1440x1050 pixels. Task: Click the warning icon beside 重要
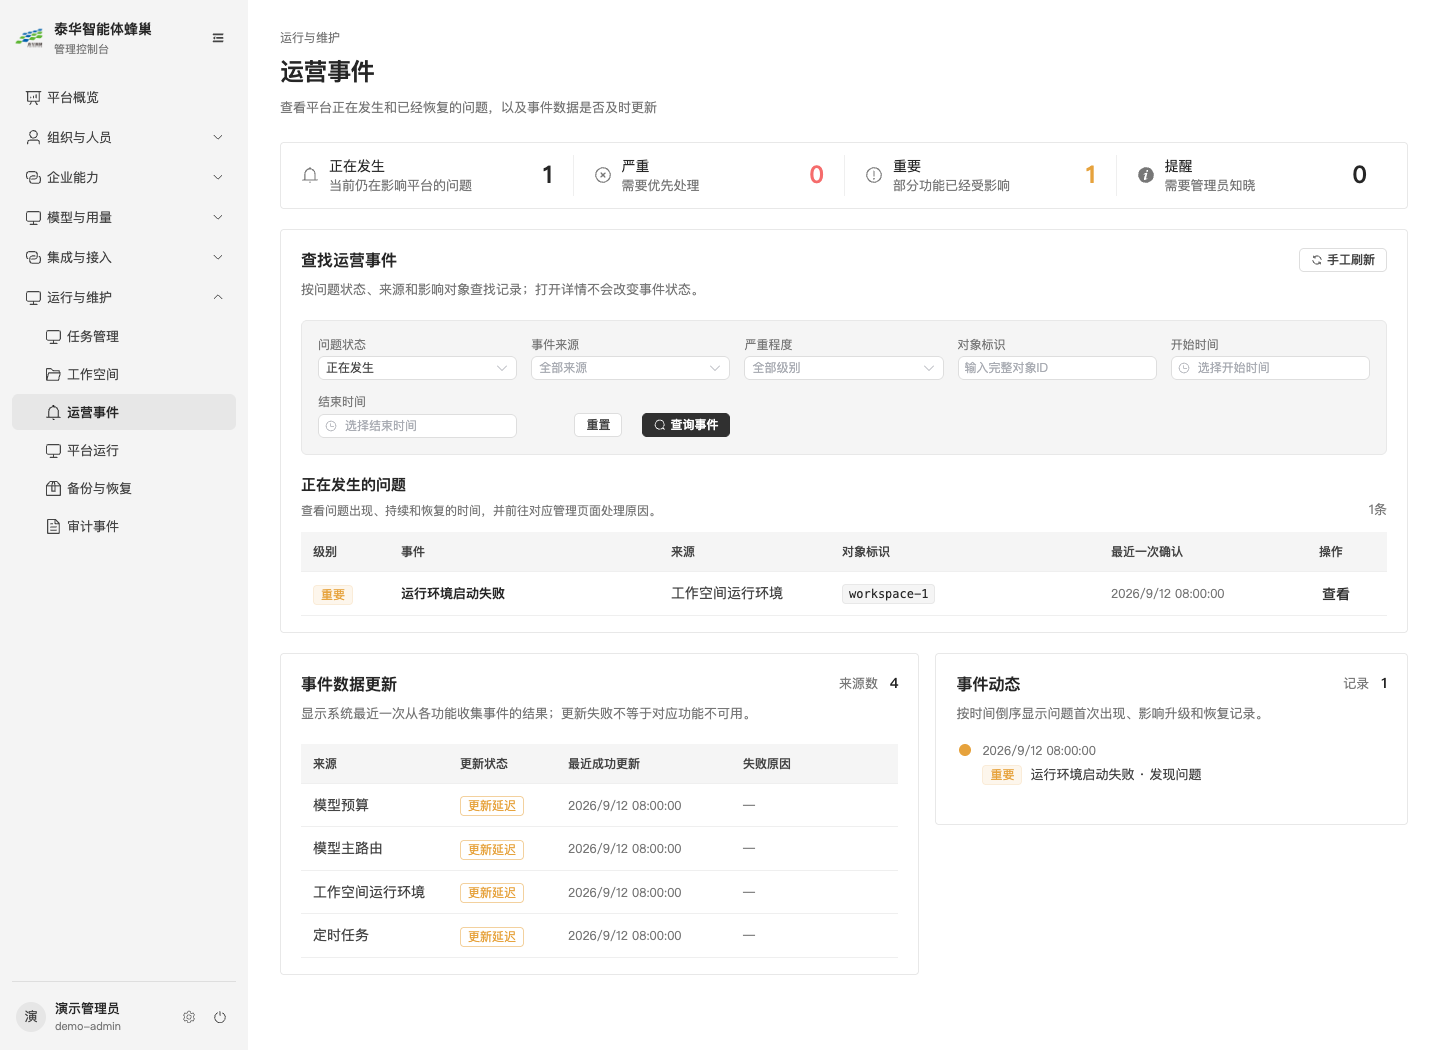(x=874, y=175)
